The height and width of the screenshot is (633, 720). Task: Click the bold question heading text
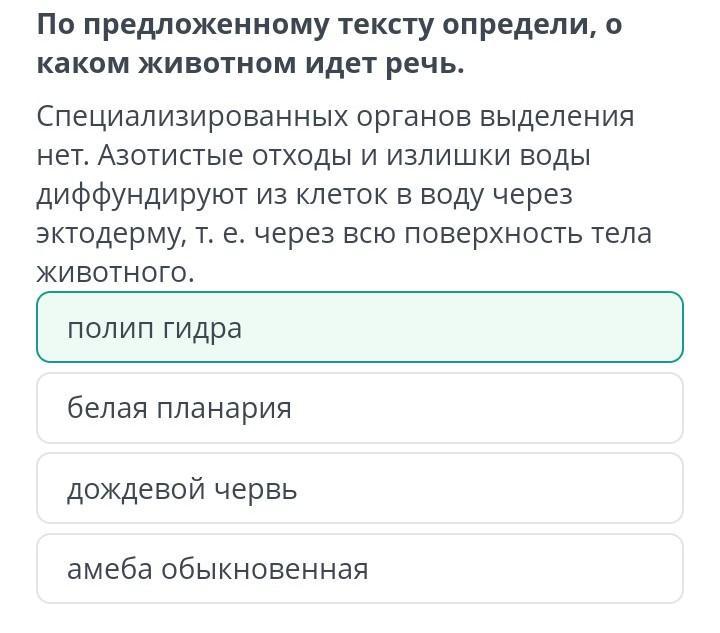point(330,45)
